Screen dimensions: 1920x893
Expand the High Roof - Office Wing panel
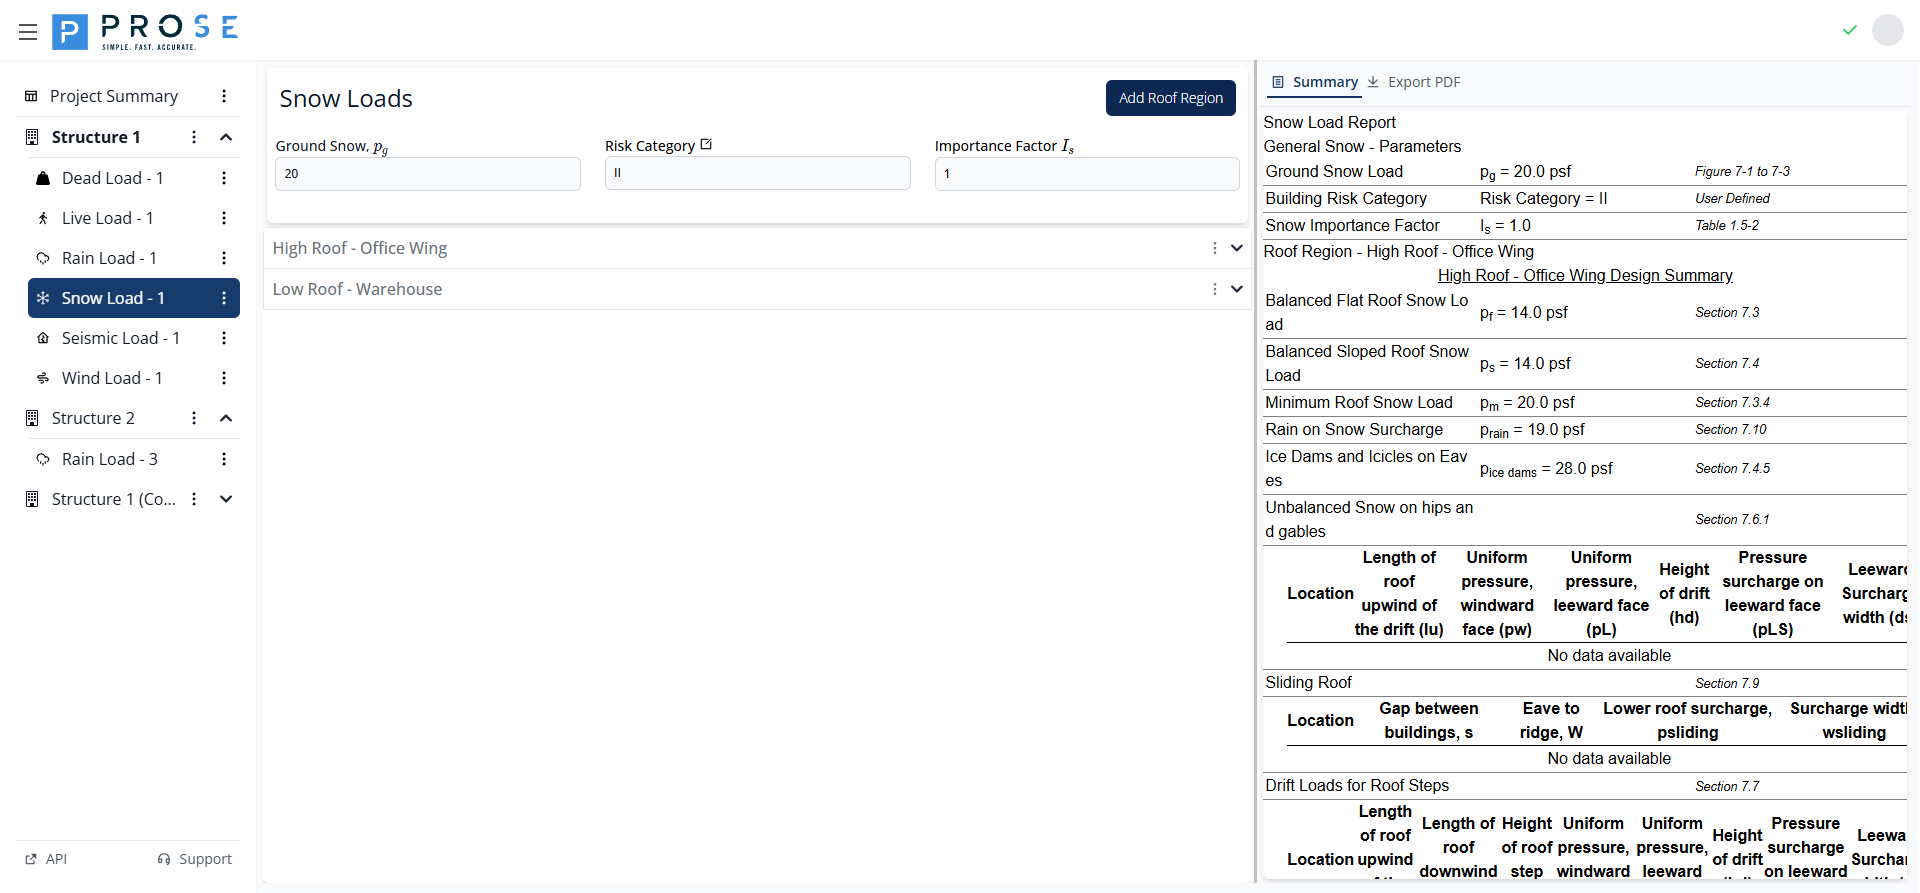[1237, 248]
